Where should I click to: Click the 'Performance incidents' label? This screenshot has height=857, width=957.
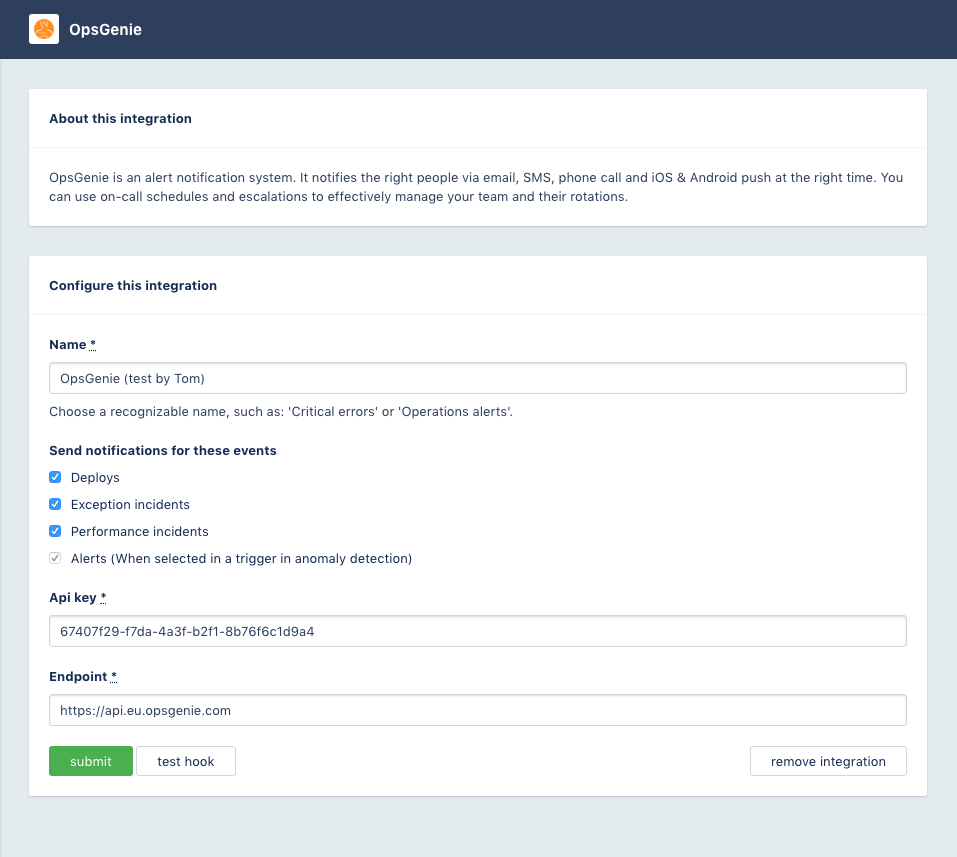tap(140, 531)
